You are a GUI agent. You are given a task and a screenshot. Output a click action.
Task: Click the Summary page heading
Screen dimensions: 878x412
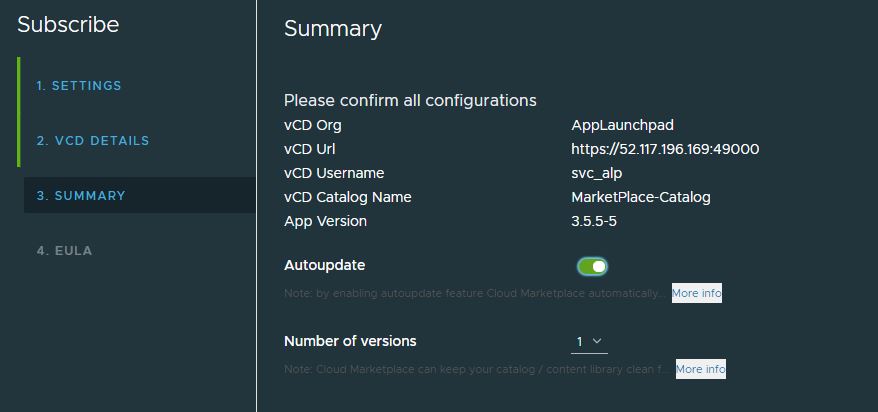[333, 29]
